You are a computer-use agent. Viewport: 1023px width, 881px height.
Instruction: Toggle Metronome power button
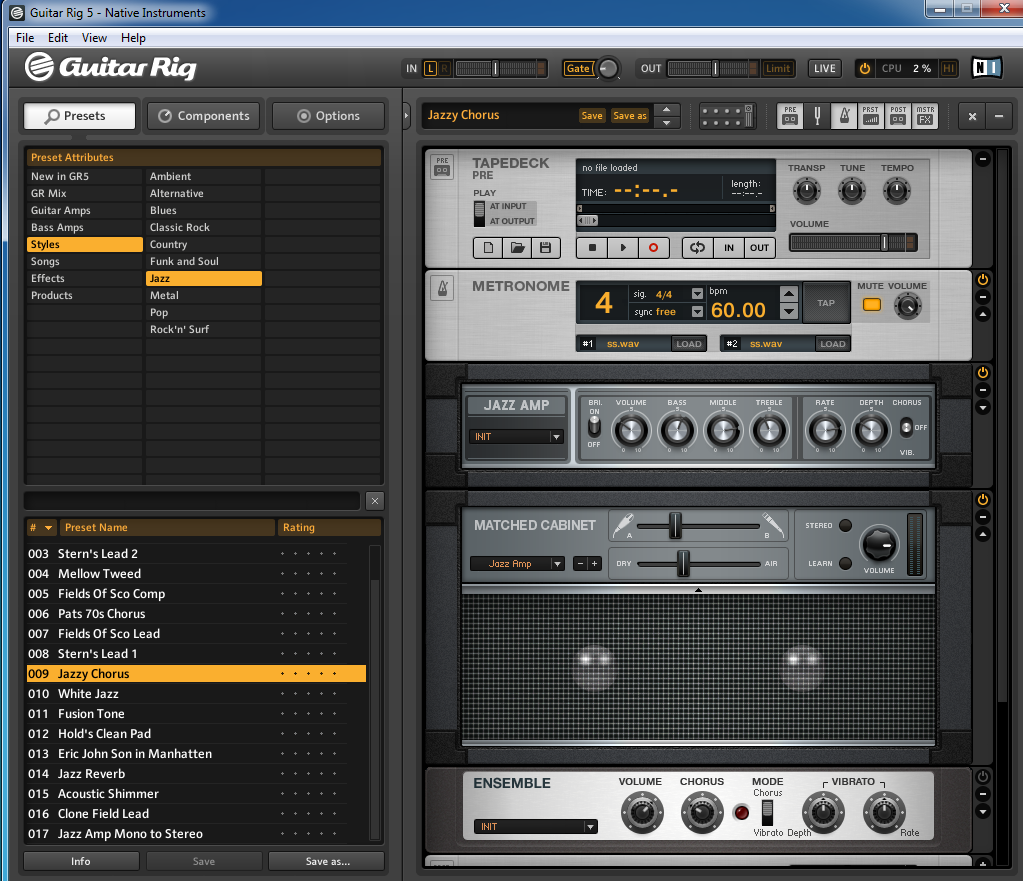(x=983, y=279)
